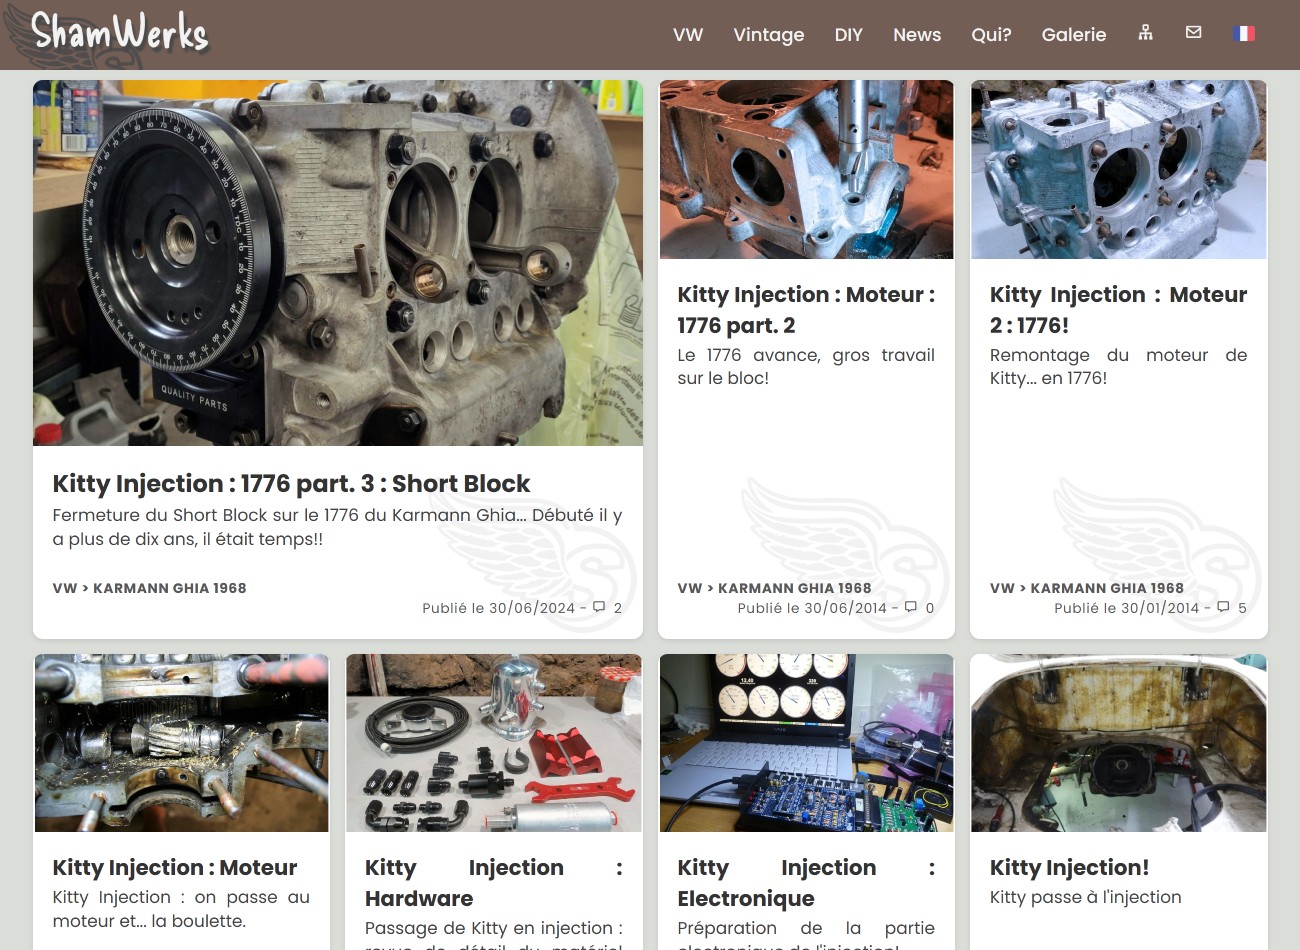Click the envelope contact icon
1300x950 pixels.
coord(1193,33)
